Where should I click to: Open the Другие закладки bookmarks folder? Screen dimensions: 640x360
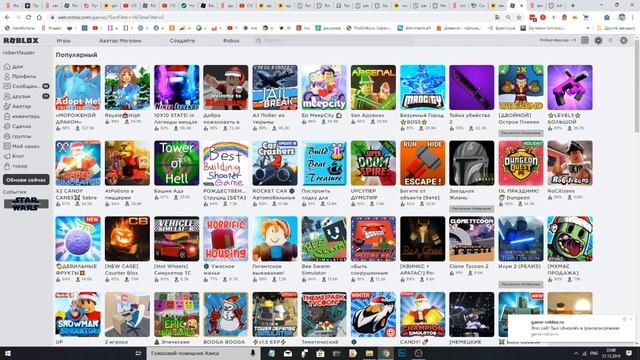pyautogui.click(x=616, y=28)
